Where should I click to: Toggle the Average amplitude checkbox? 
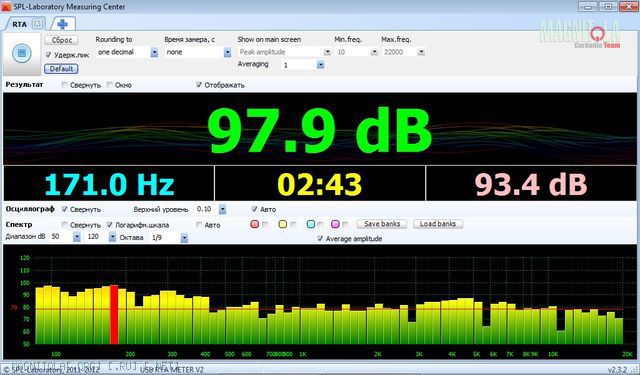click(x=320, y=239)
